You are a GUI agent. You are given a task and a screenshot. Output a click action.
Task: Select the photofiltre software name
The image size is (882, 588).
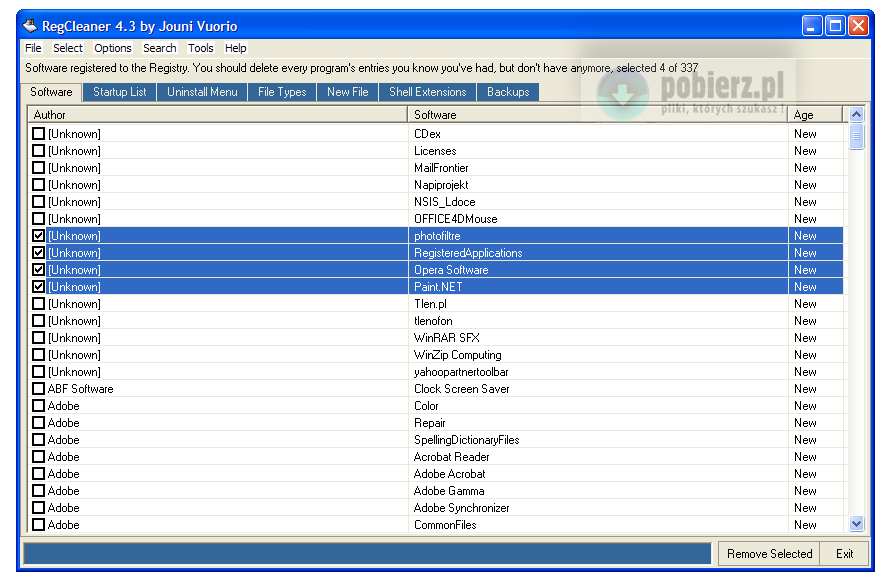click(x=437, y=236)
